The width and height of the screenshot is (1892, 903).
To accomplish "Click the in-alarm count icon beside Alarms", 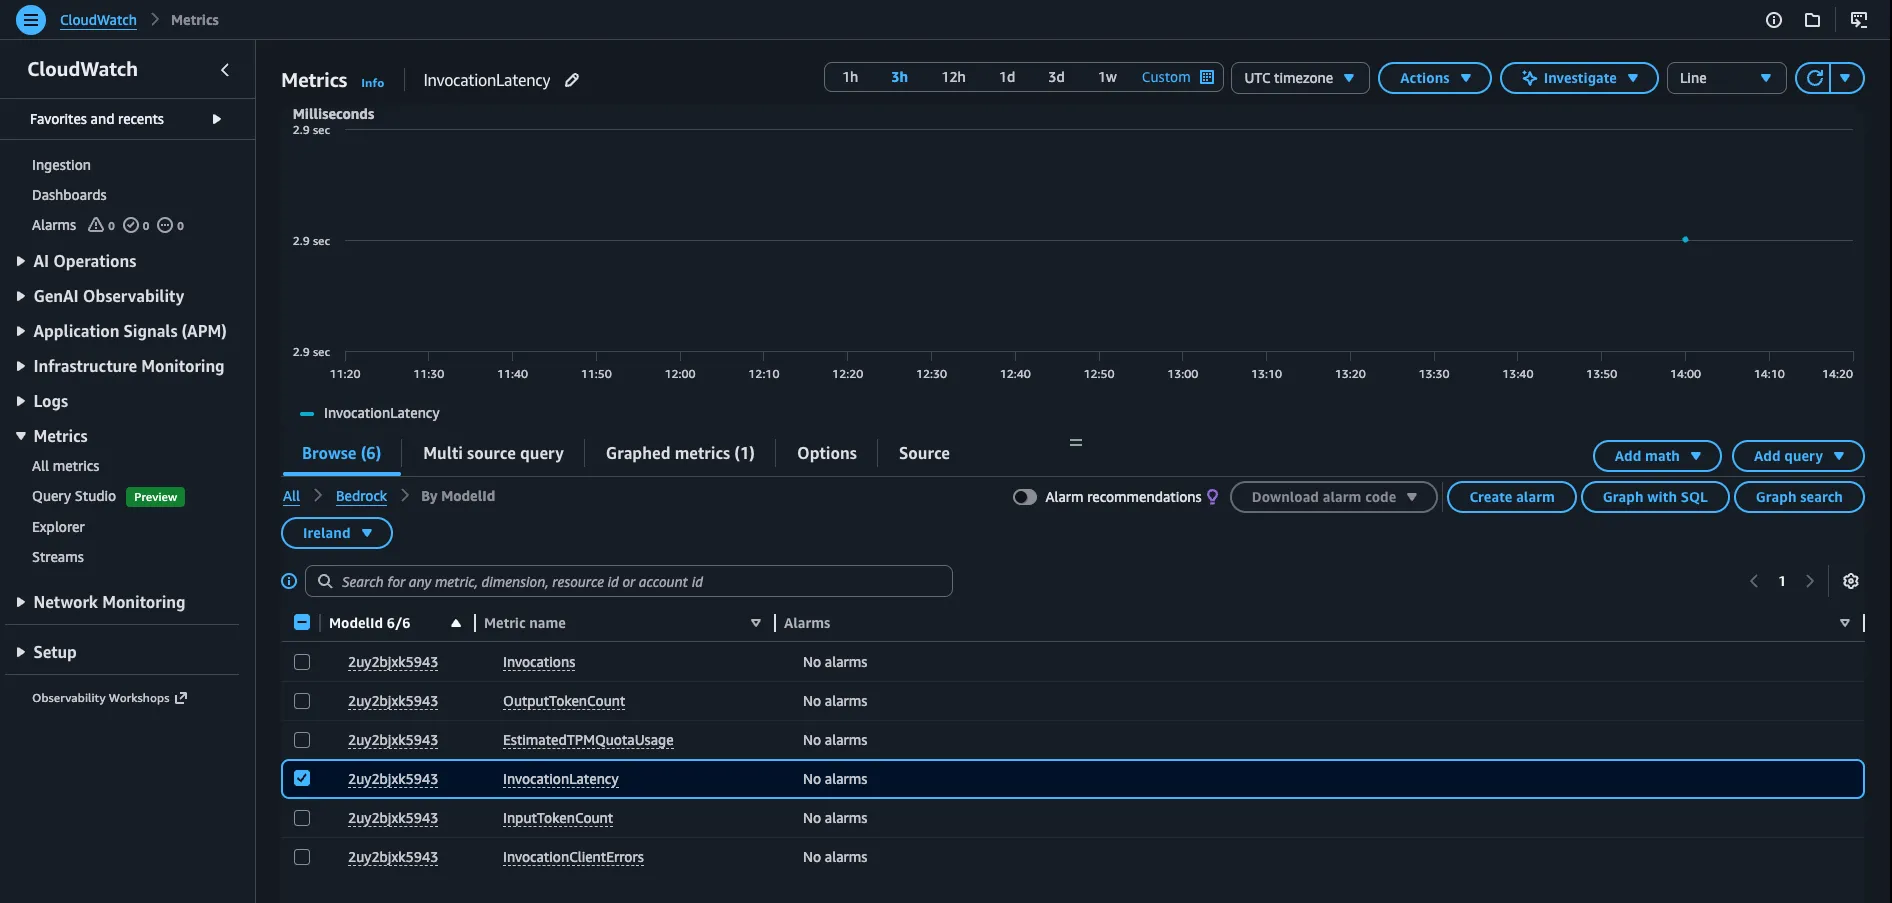I will [96, 225].
